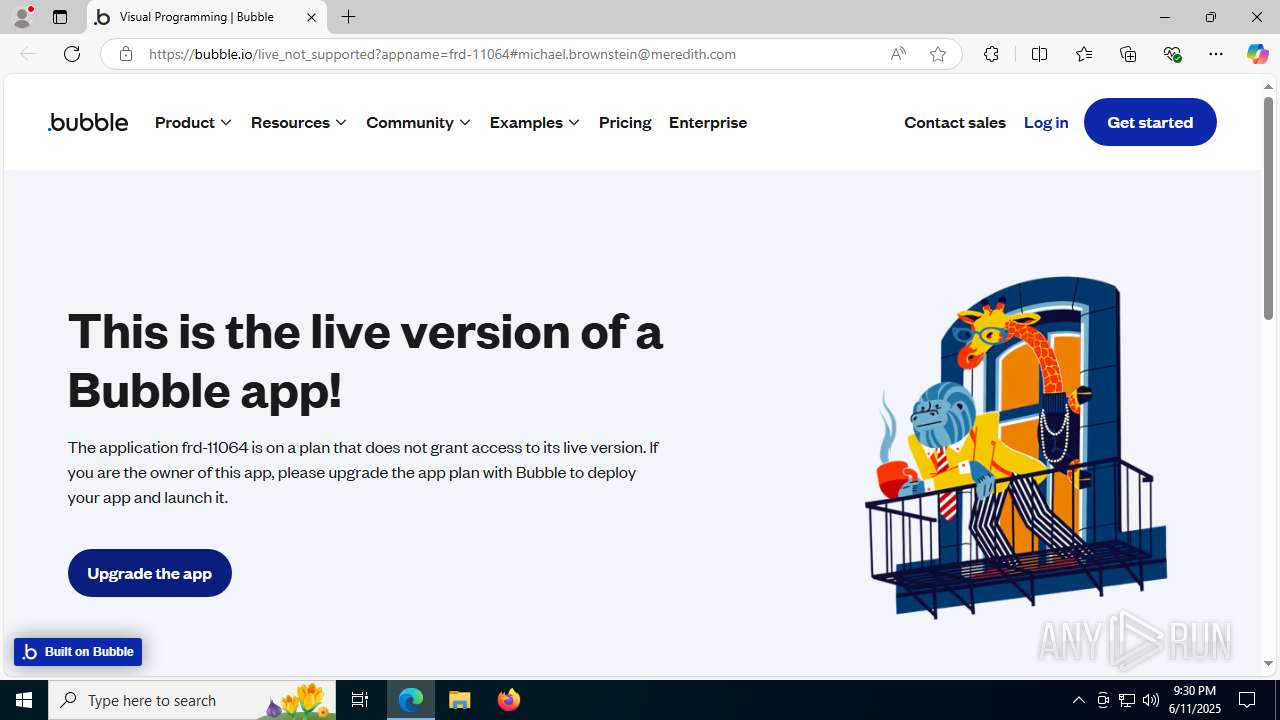Open the Collections icon
Screen dimensions: 1280x720
tap(1128, 54)
